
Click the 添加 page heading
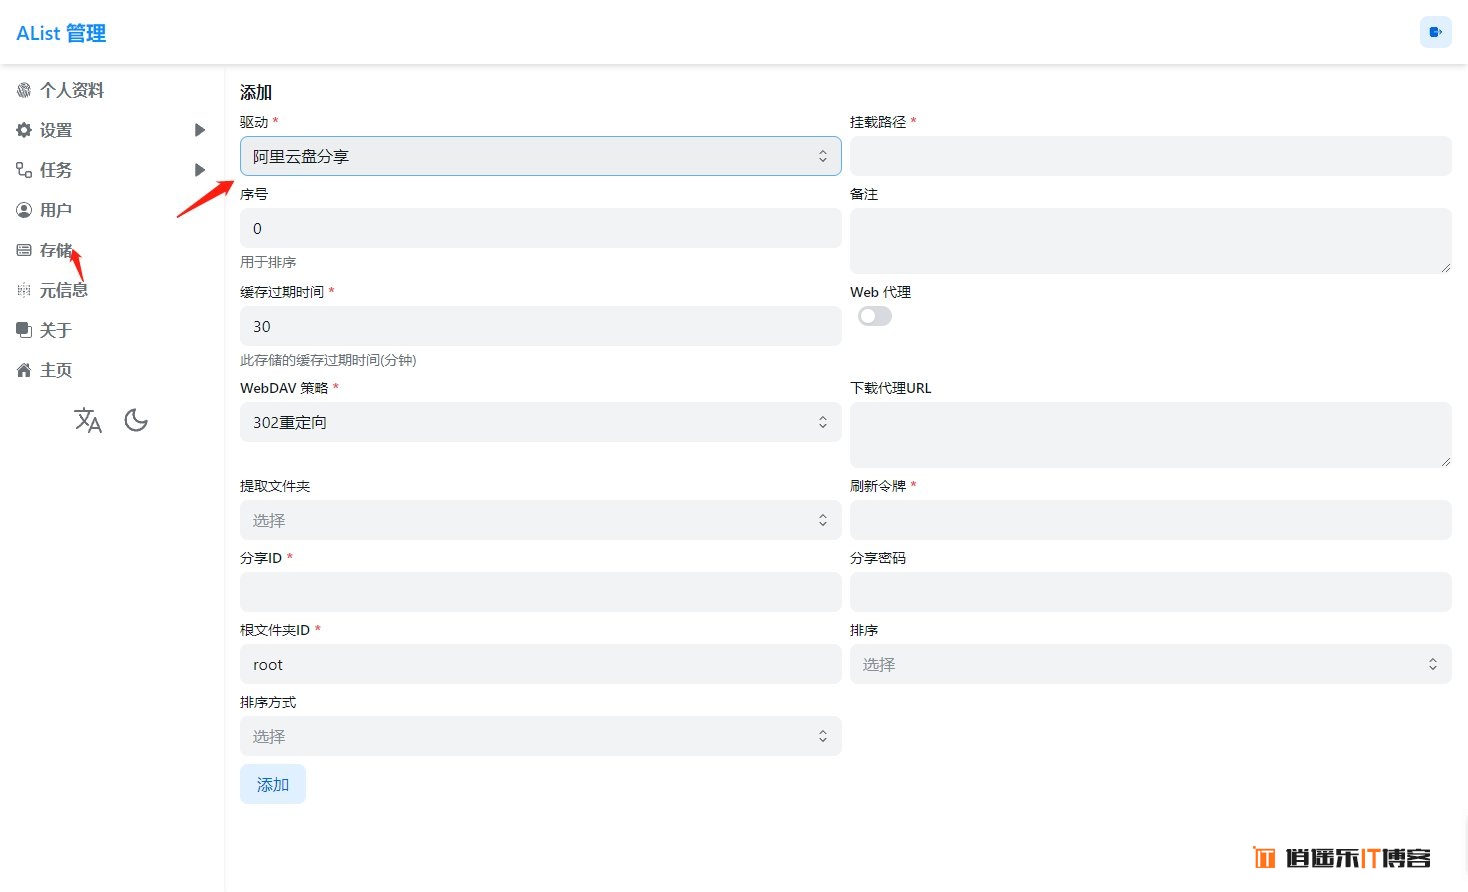coord(256,92)
